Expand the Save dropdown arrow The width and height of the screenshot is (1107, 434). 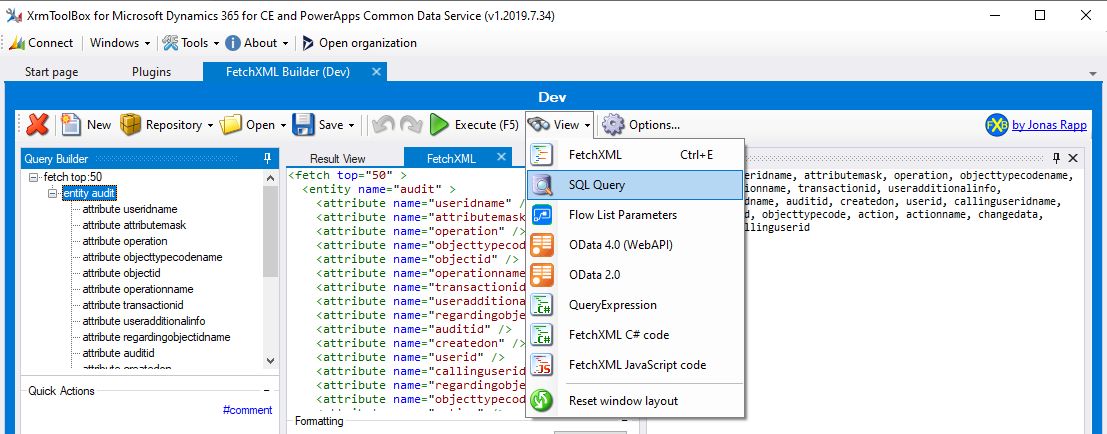352,126
